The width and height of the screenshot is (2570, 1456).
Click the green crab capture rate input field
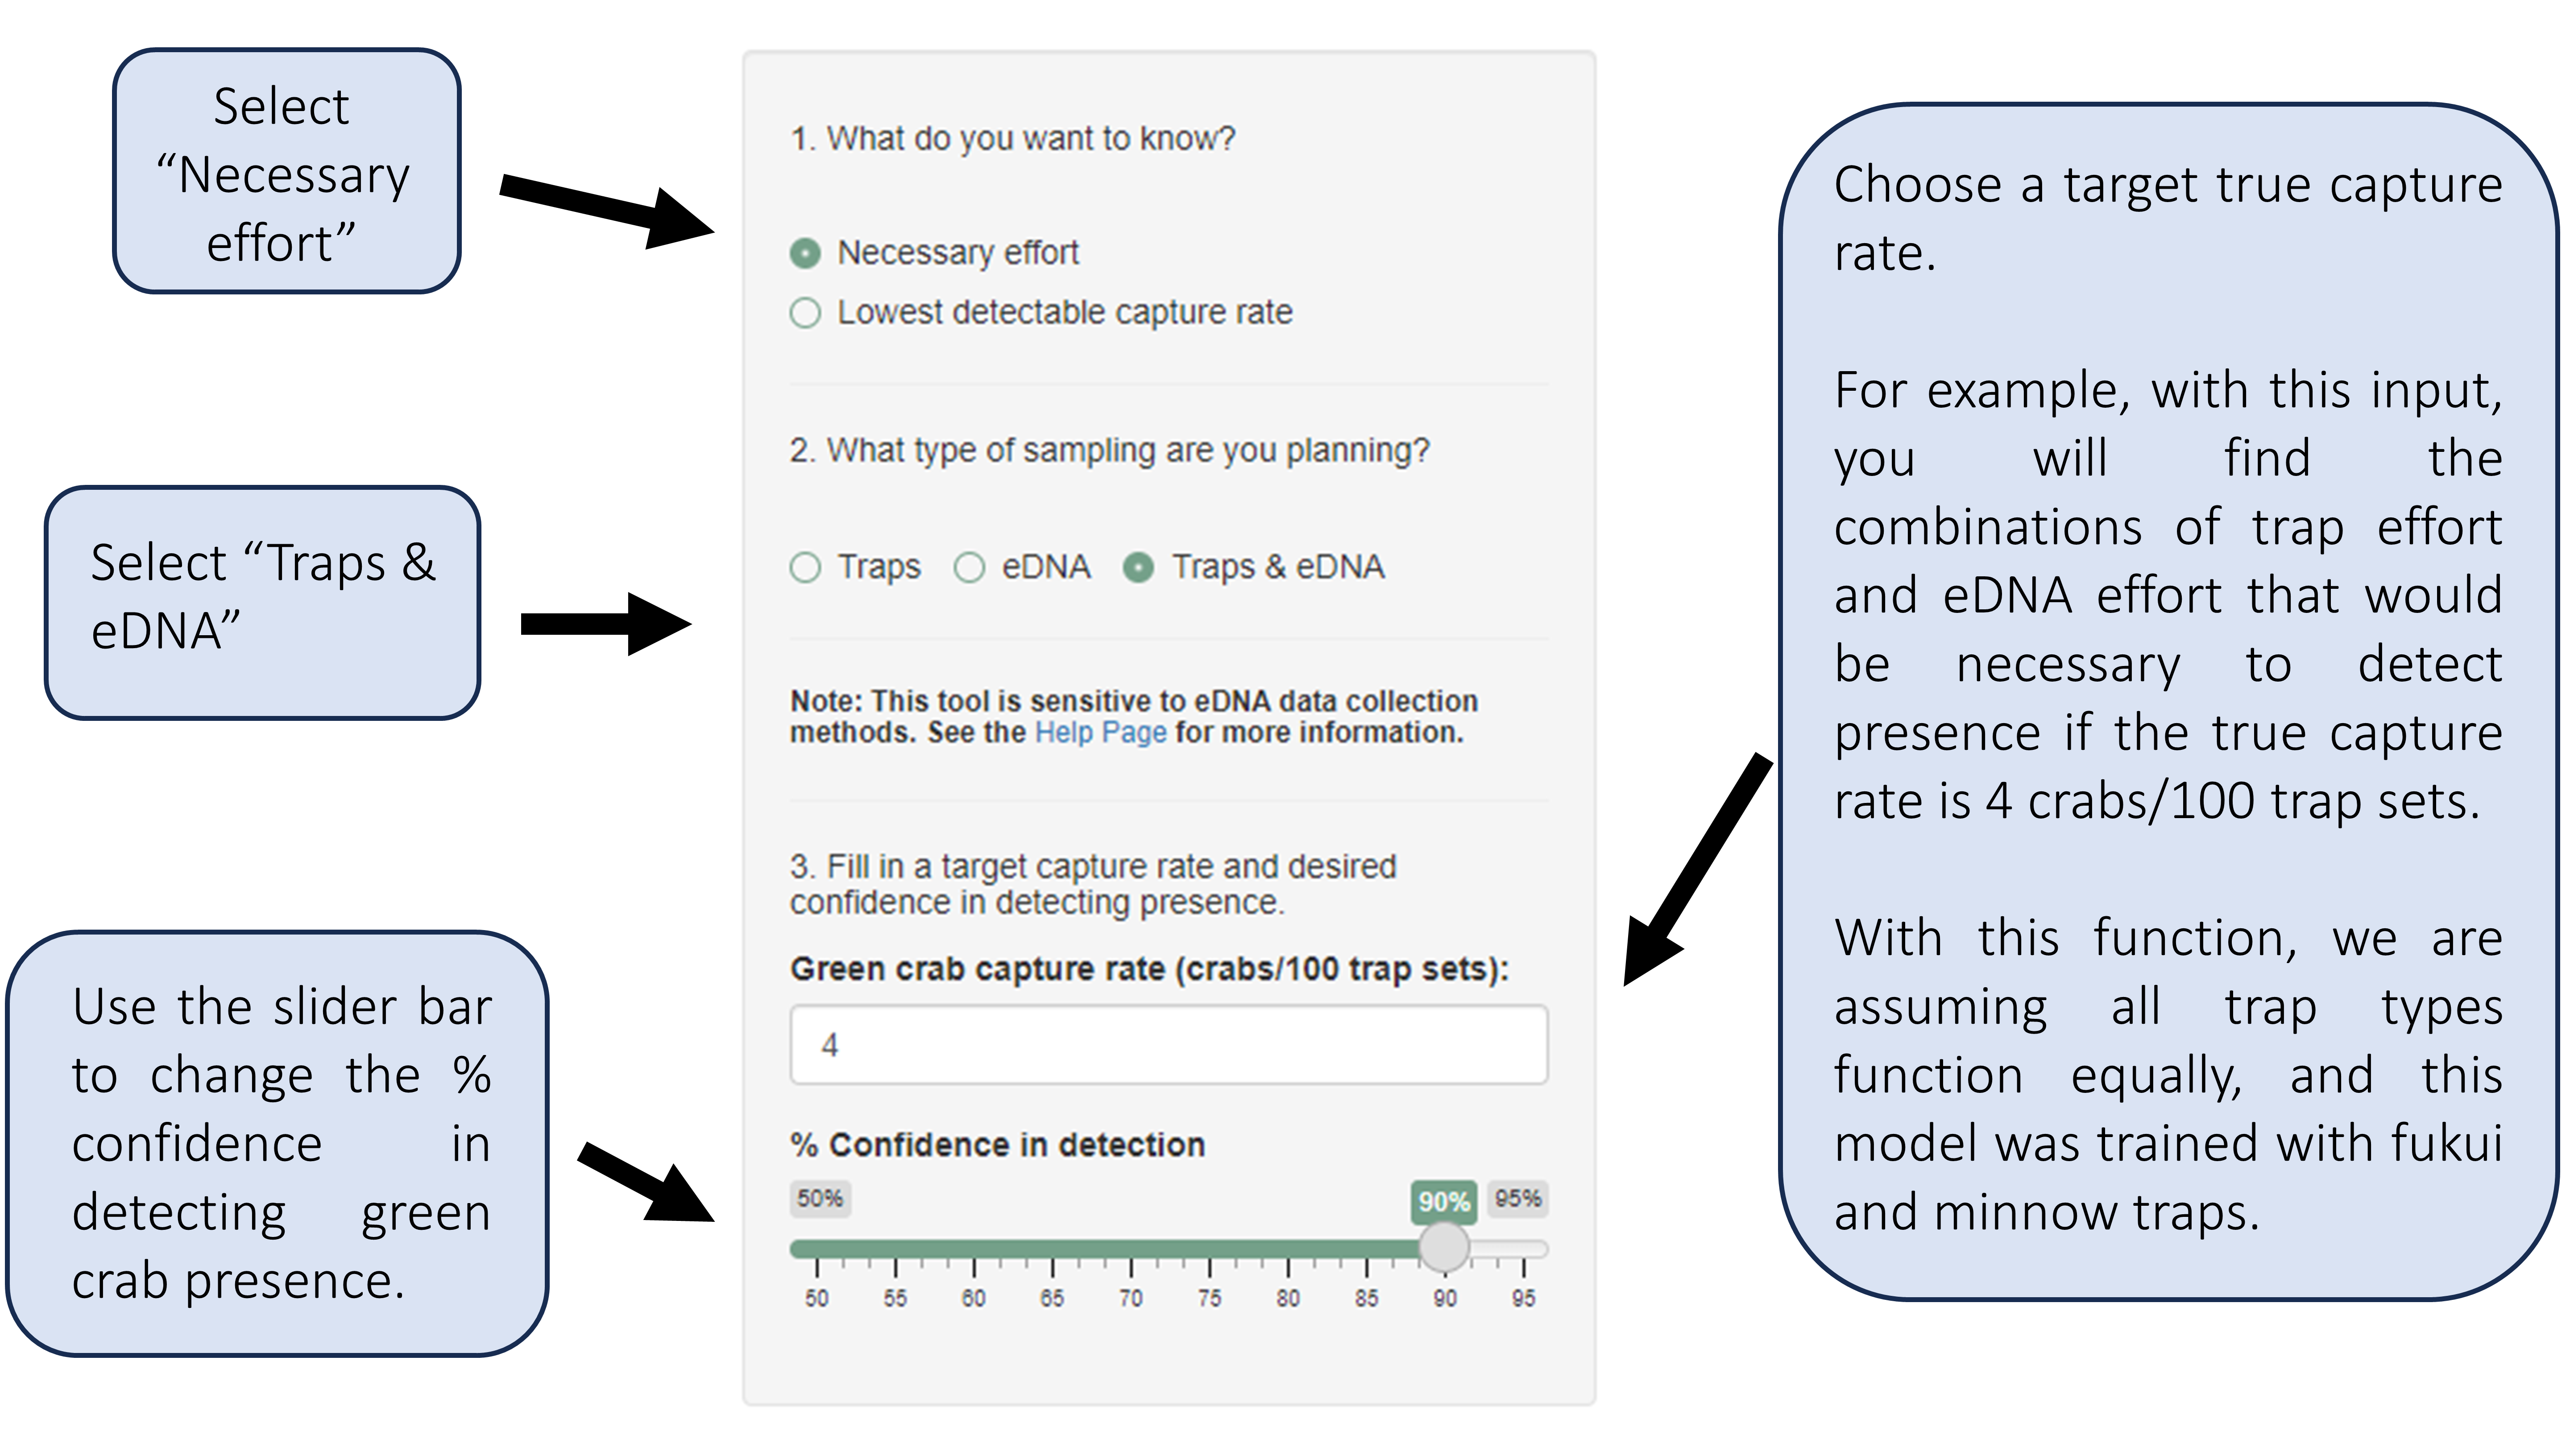point(1168,1045)
